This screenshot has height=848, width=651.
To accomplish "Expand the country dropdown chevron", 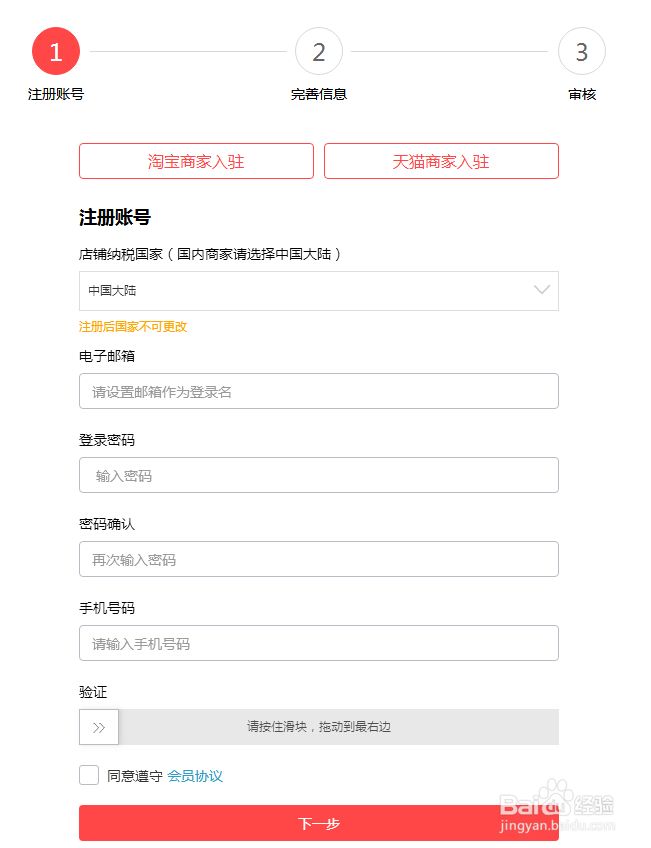I will (x=542, y=290).
